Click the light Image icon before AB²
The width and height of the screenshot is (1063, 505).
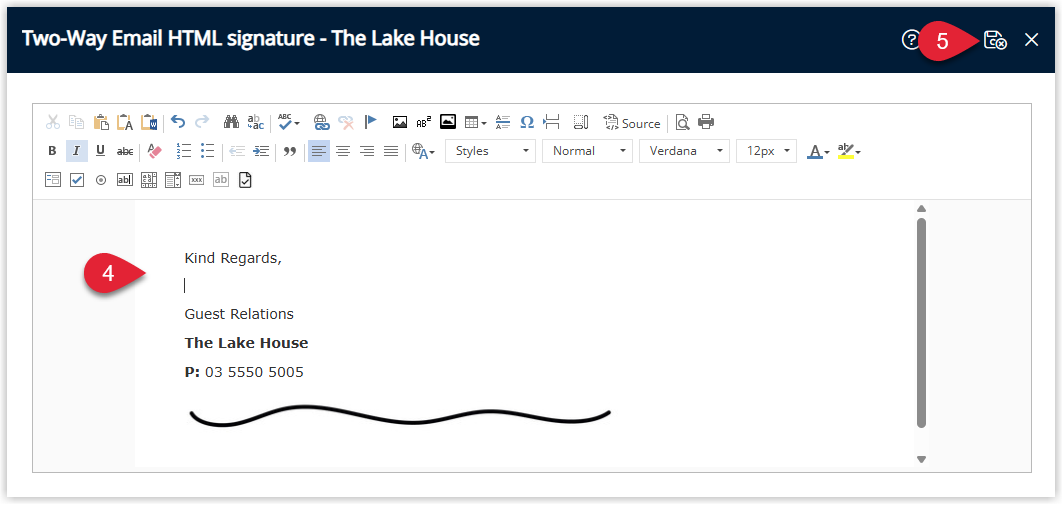(400, 123)
